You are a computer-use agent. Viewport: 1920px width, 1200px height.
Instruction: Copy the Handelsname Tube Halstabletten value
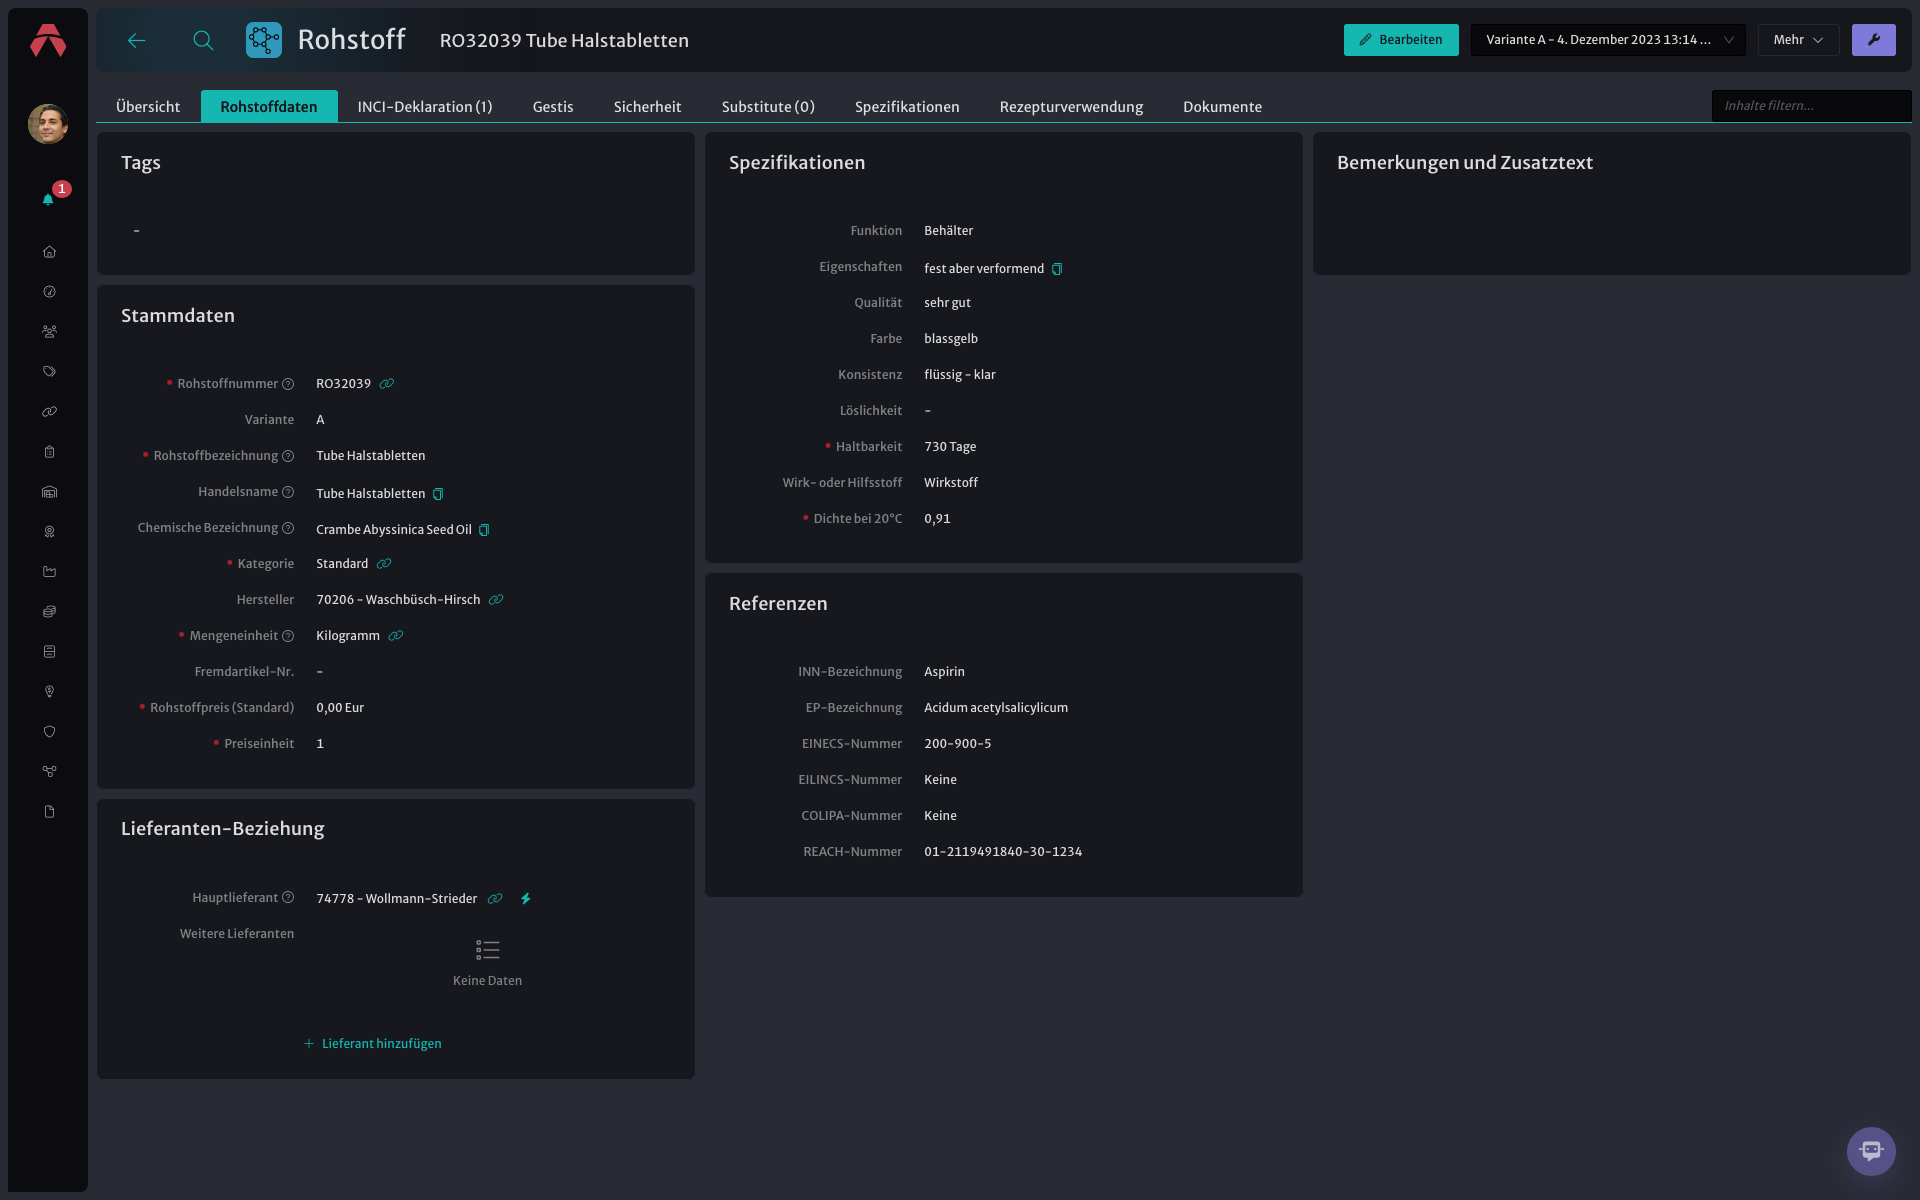point(438,494)
